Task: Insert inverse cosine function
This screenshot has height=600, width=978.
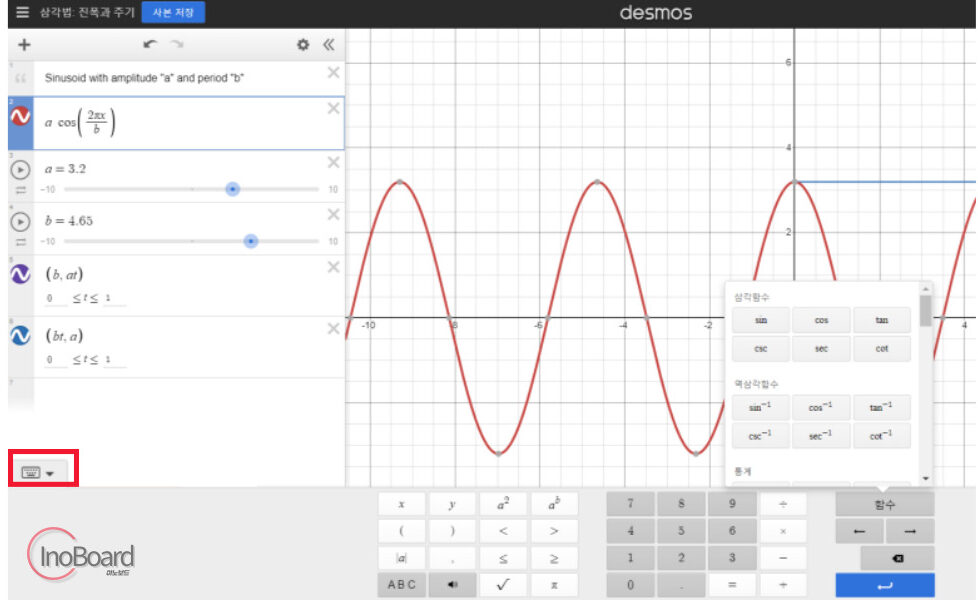Action: pos(821,407)
